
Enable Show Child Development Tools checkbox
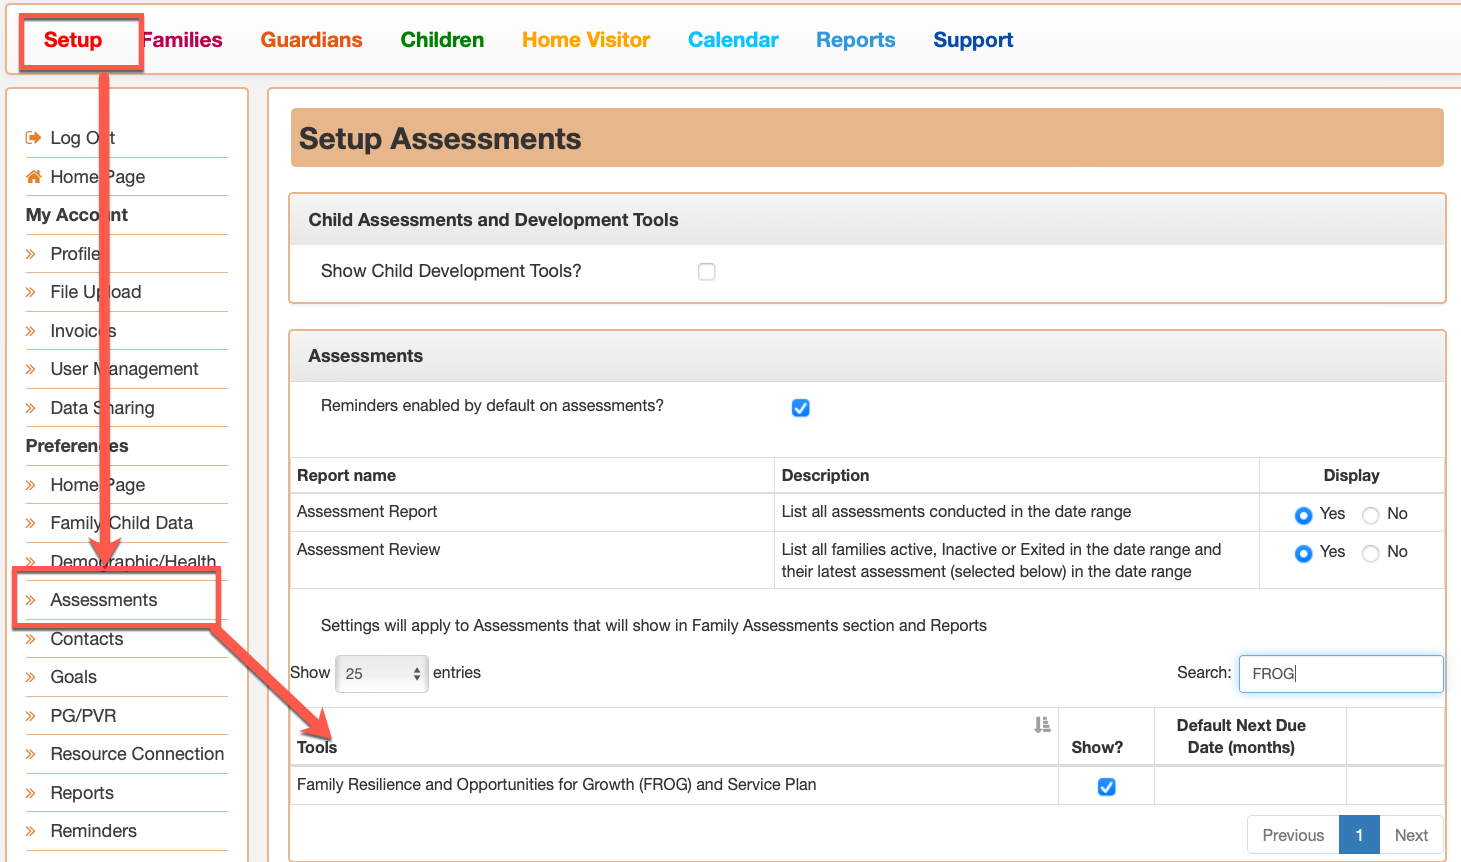pos(707,272)
